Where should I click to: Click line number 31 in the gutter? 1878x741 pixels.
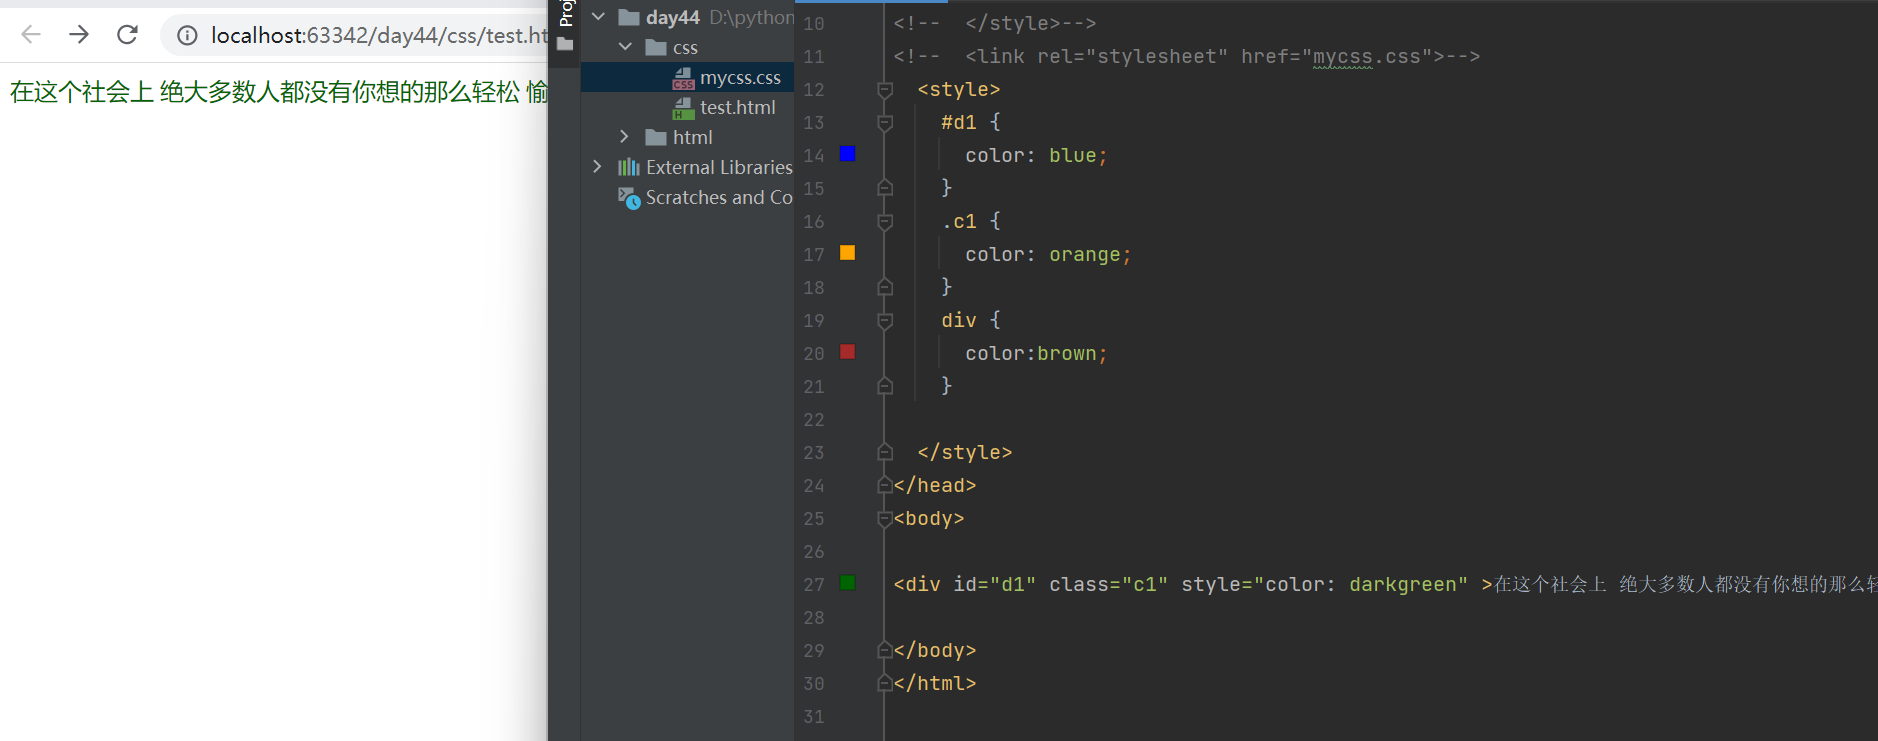814,717
